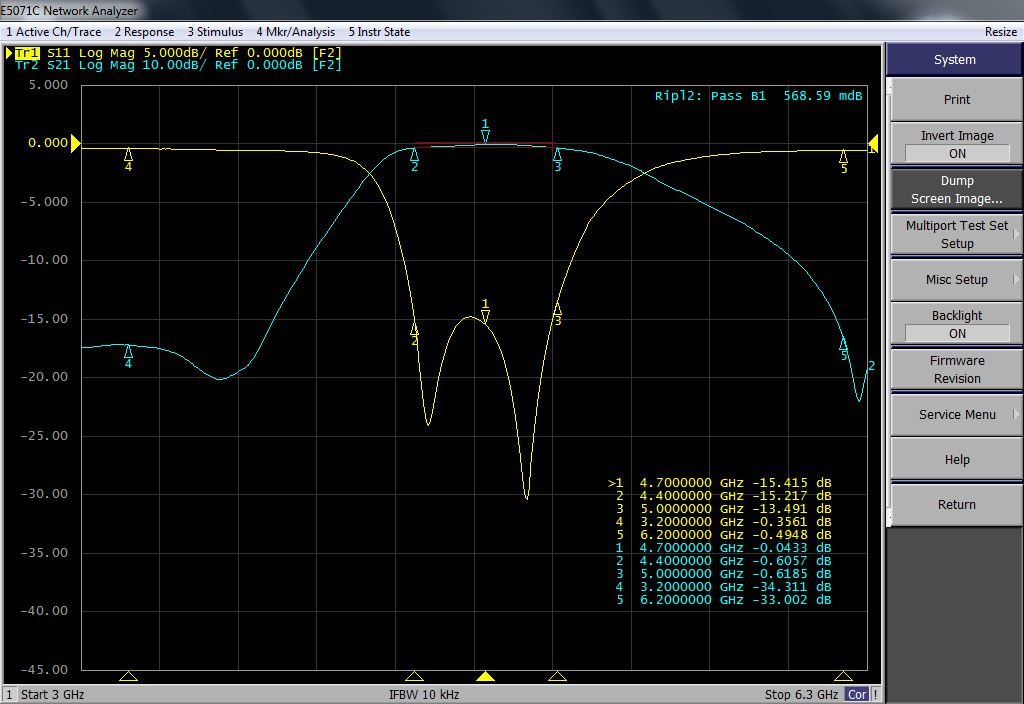Click yellow marker 1 on S11 trace
This screenshot has height=704, width=1024.
tap(485, 317)
